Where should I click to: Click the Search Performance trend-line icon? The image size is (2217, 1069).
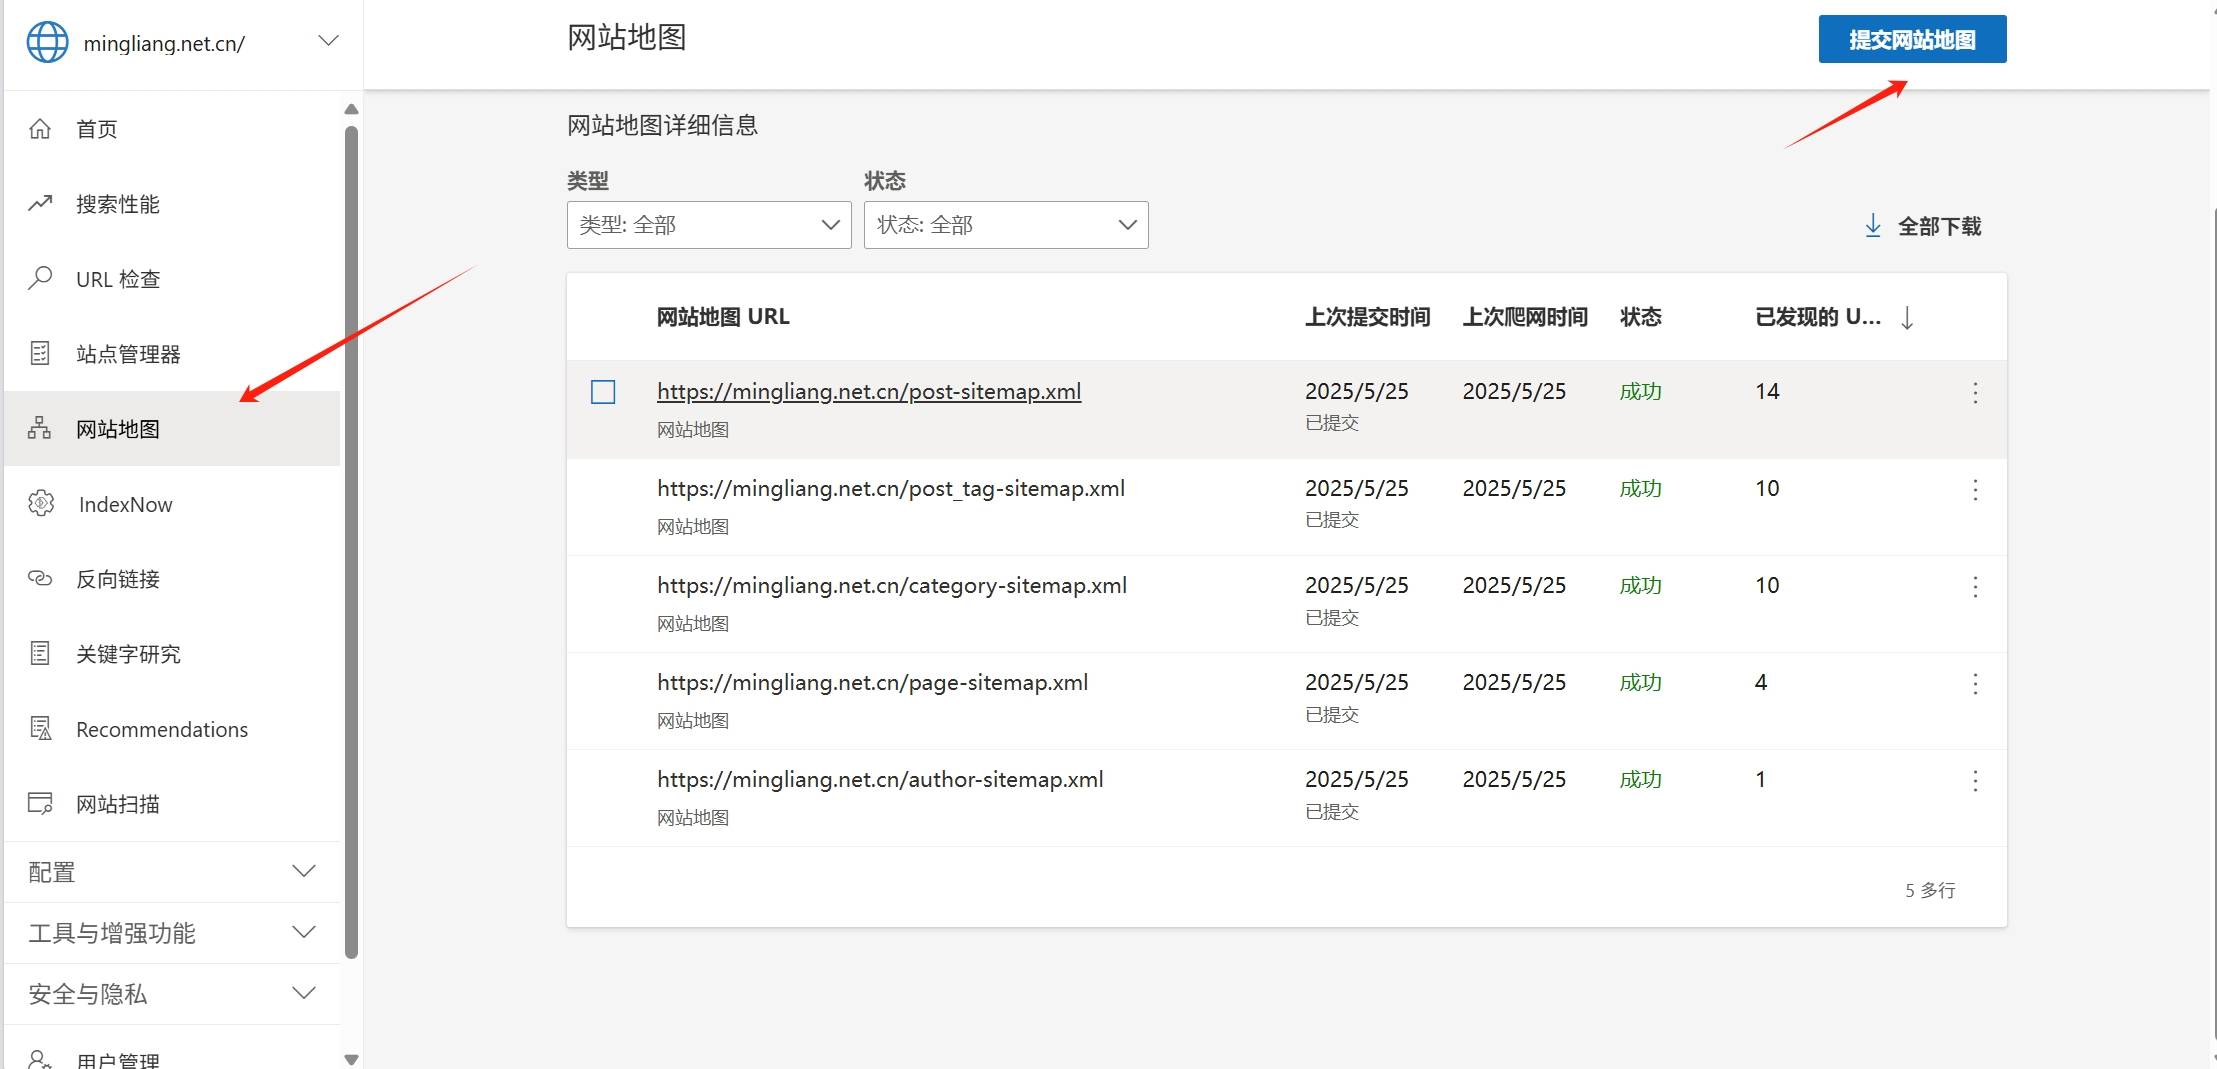pos(40,204)
